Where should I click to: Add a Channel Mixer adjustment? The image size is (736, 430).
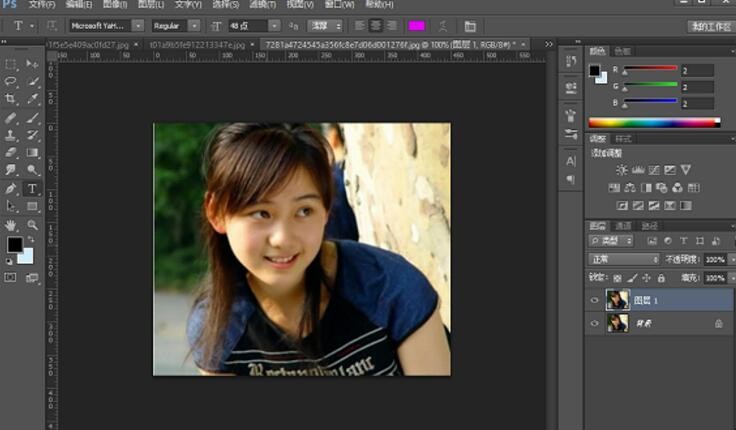(677, 188)
